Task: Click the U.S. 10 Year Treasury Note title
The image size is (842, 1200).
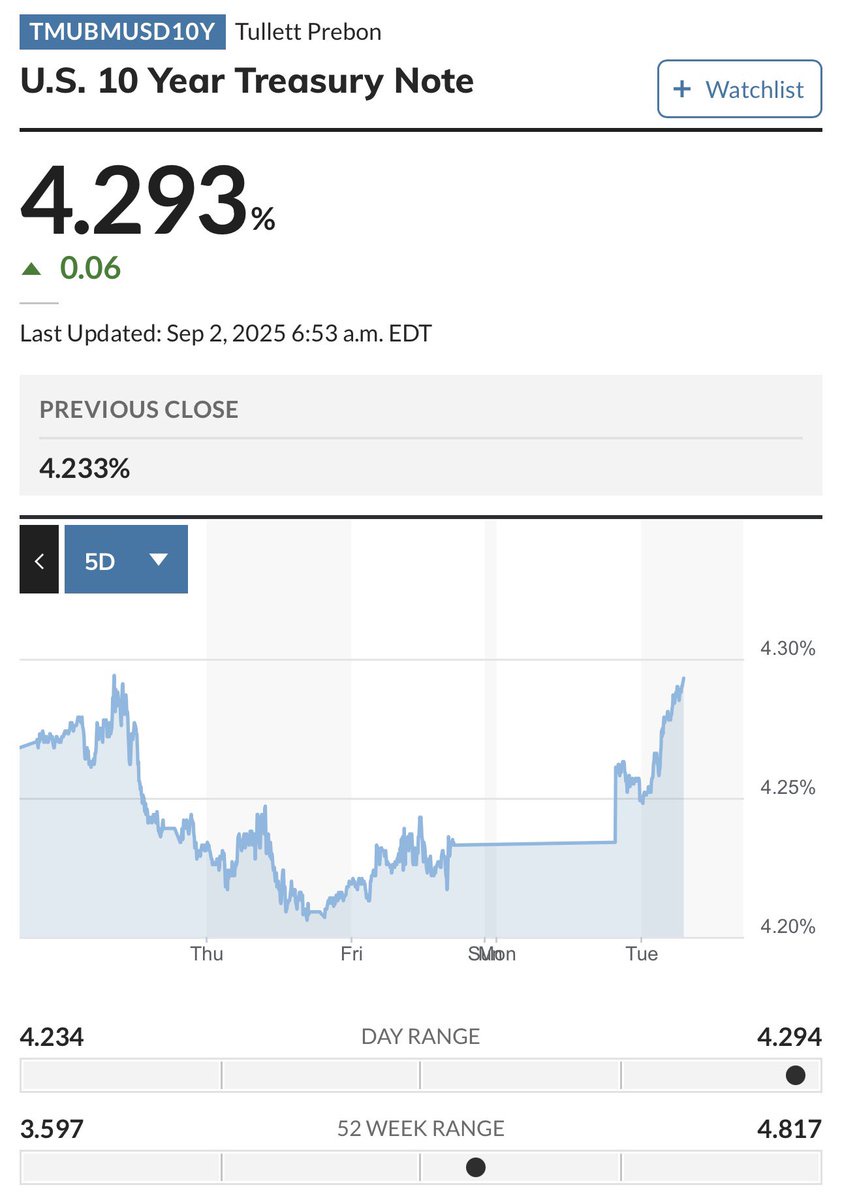Action: point(247,81)
